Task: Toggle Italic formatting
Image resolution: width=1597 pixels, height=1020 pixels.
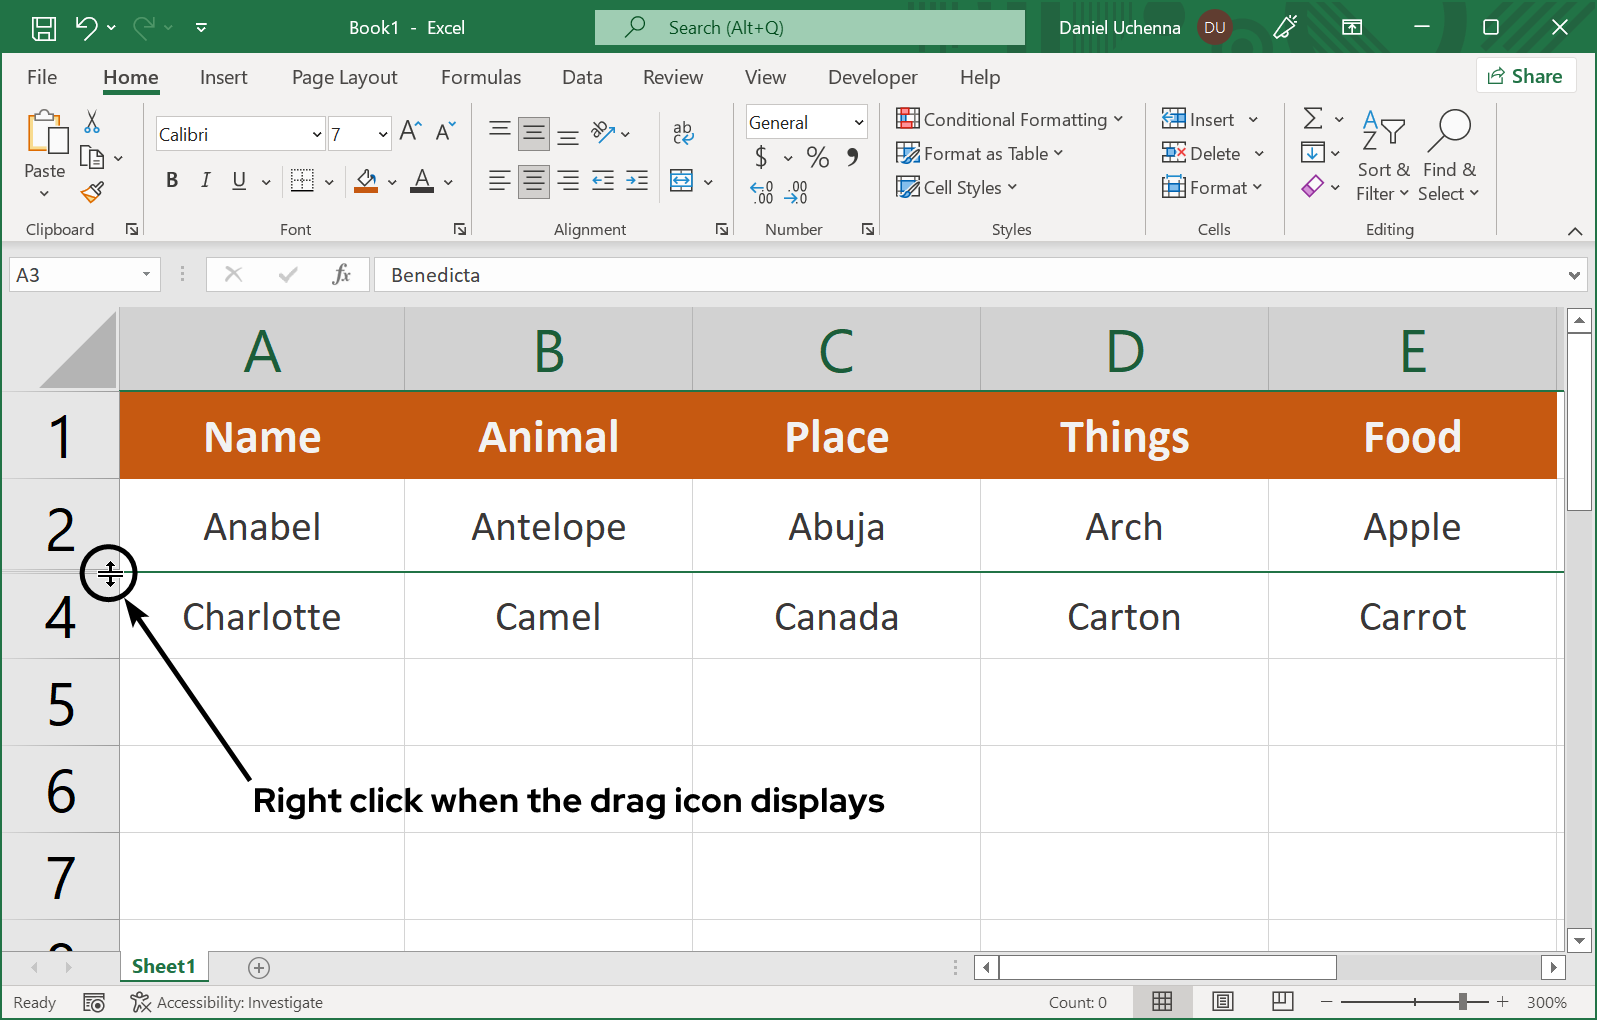Action: coord(205,180)
